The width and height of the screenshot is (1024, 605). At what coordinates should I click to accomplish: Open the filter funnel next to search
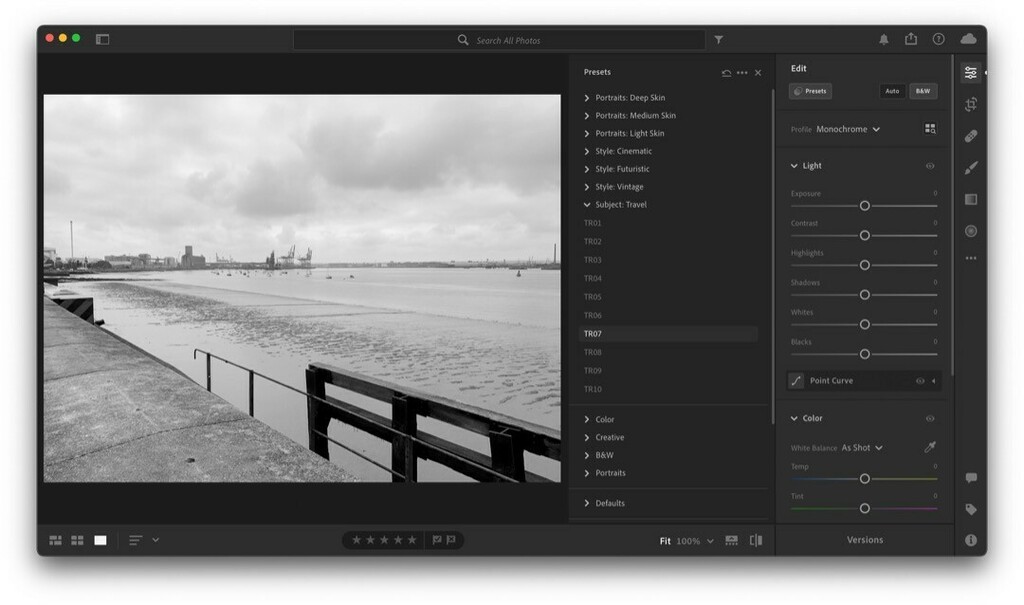click(x=718, y=40)
